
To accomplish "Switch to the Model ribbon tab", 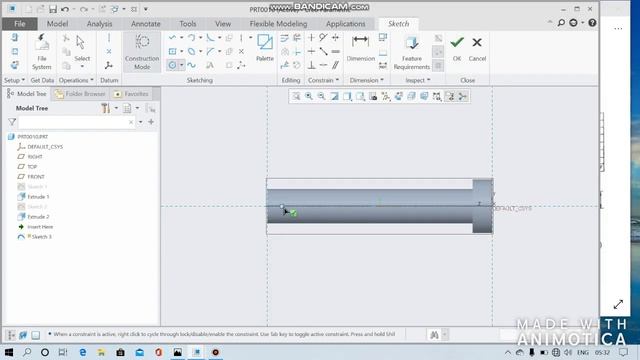I will click(x=57, y=24).
